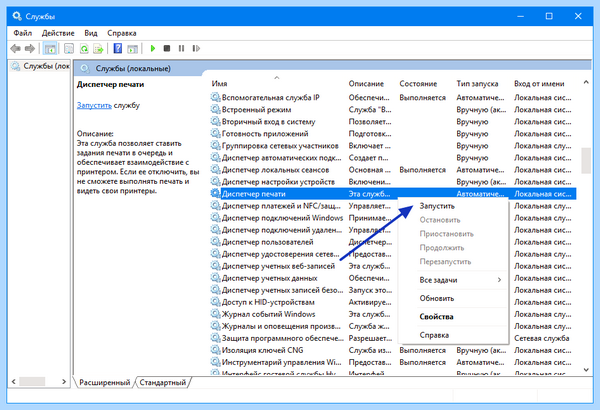600x410 pixels.
Task: Select the Инструментарий управления Wi... service
Action: (x=393, y=362)
